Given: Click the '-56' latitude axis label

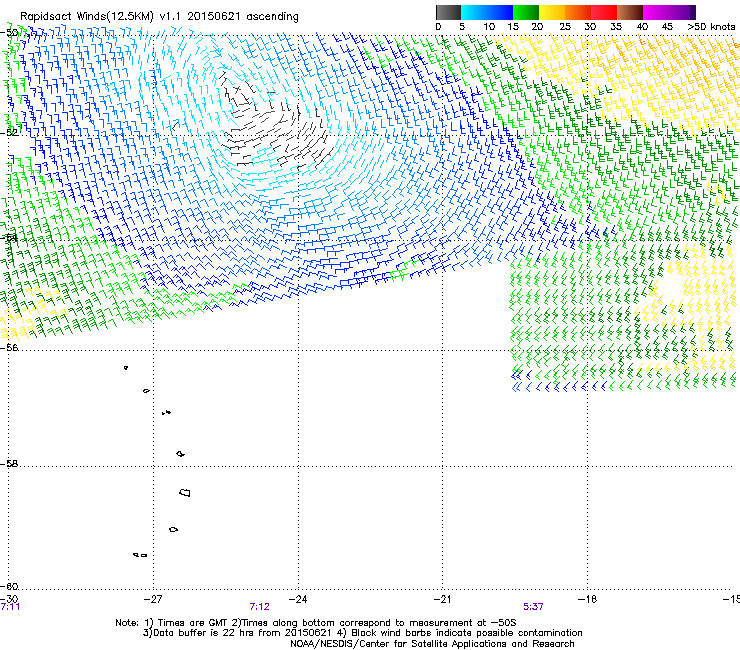Looking at the screenshot, I should [9, 347].
